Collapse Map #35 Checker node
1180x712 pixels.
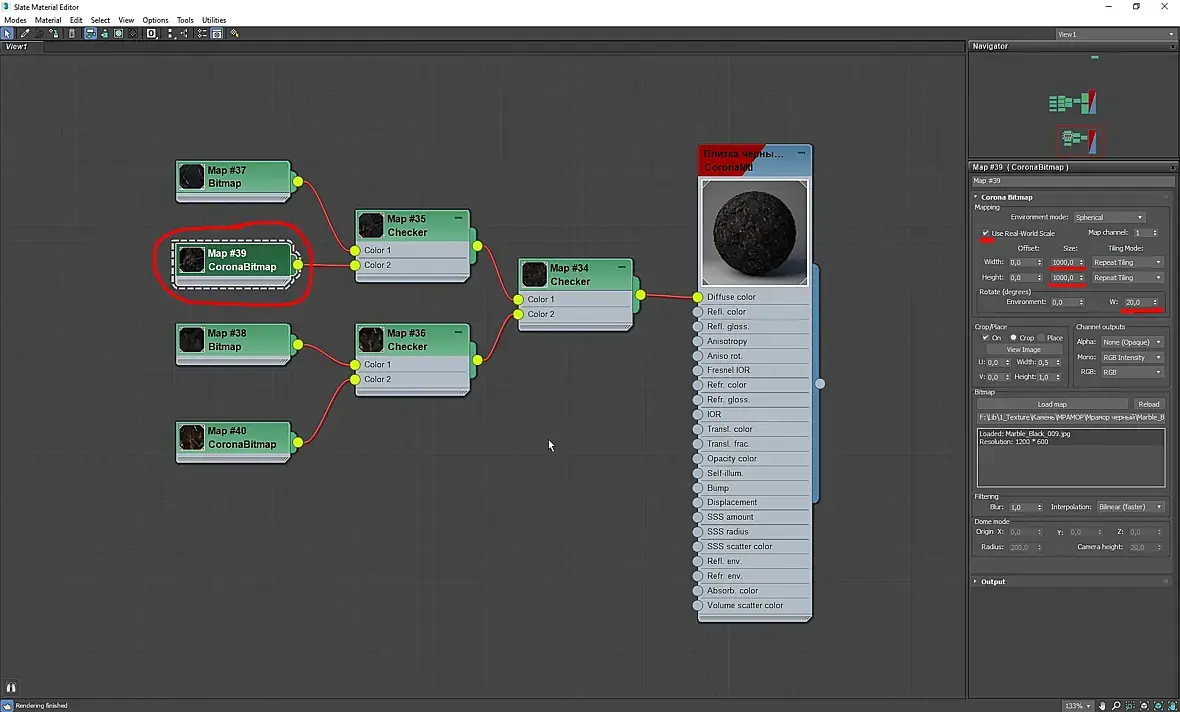458,218
